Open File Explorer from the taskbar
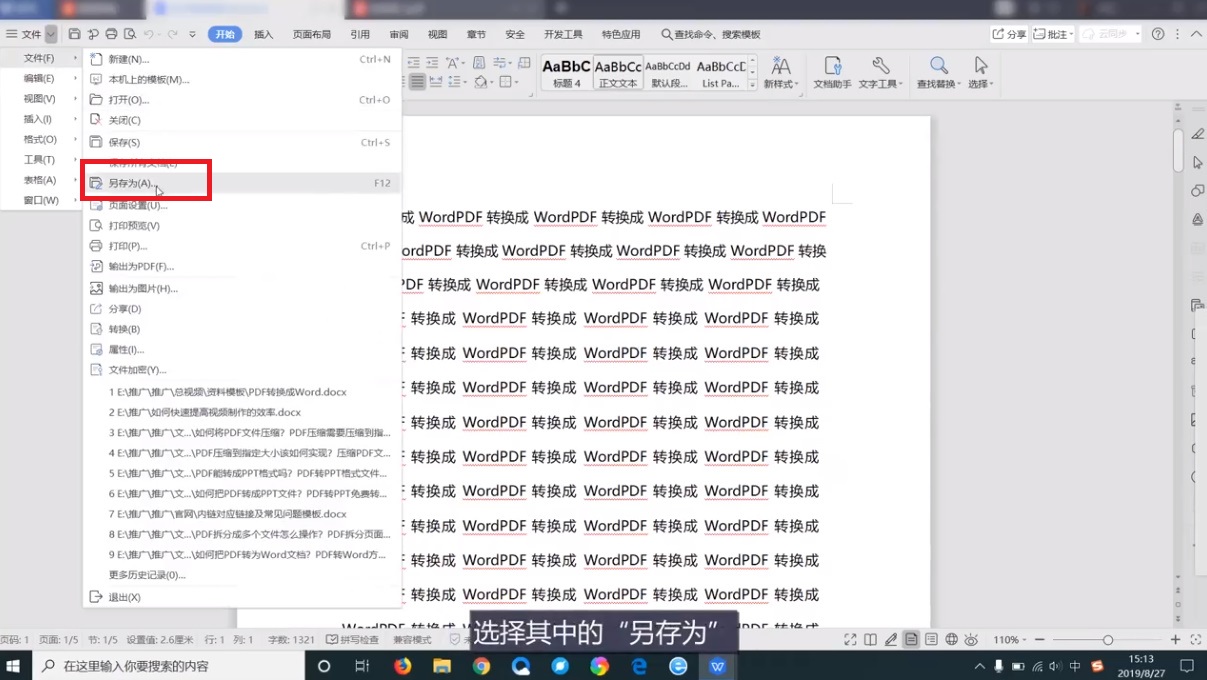This screenshot has width=1207, height=680. coord(442,666)
